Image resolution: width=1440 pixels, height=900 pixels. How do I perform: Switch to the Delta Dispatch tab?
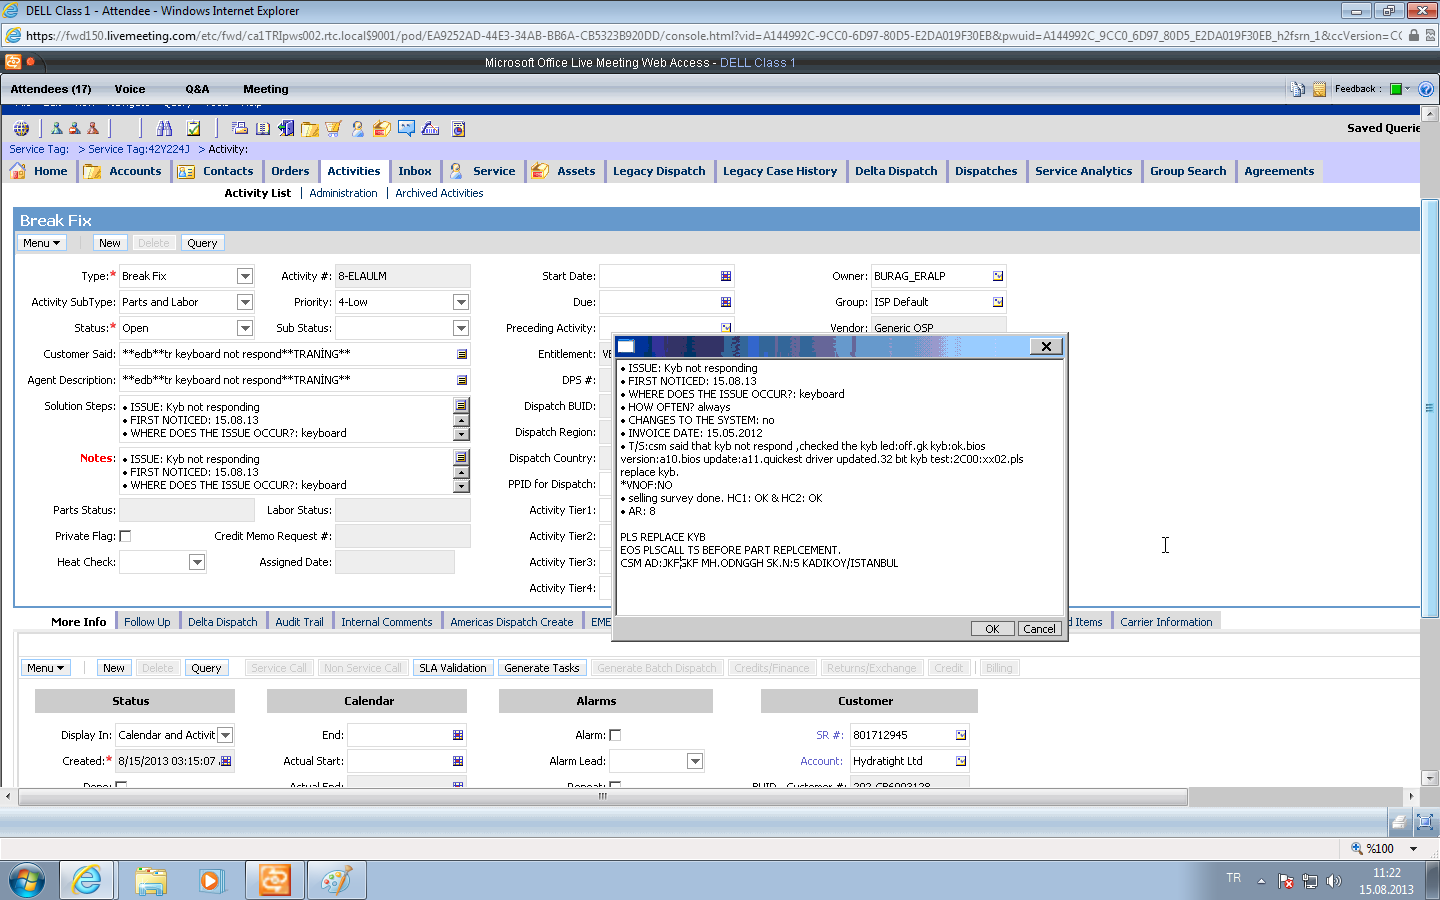[x=222, y=622]
